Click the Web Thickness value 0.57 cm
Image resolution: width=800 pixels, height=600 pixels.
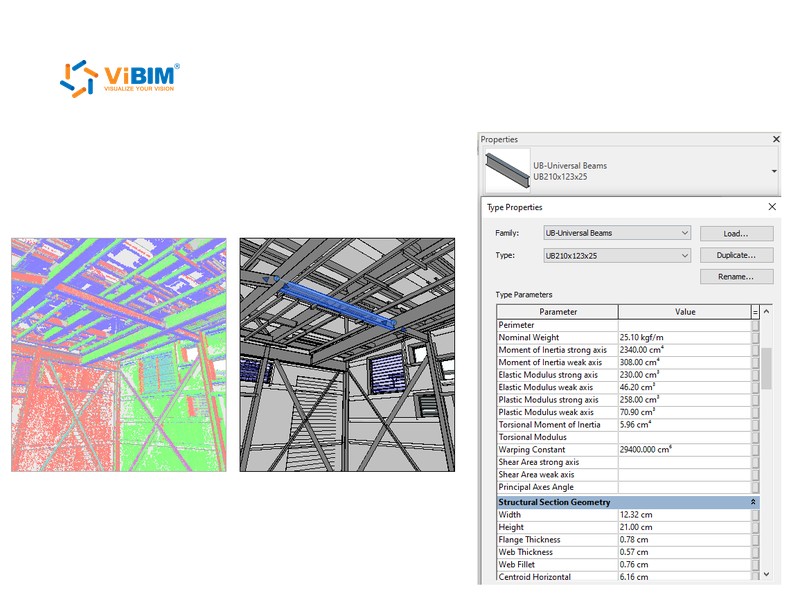pos(685,552)
